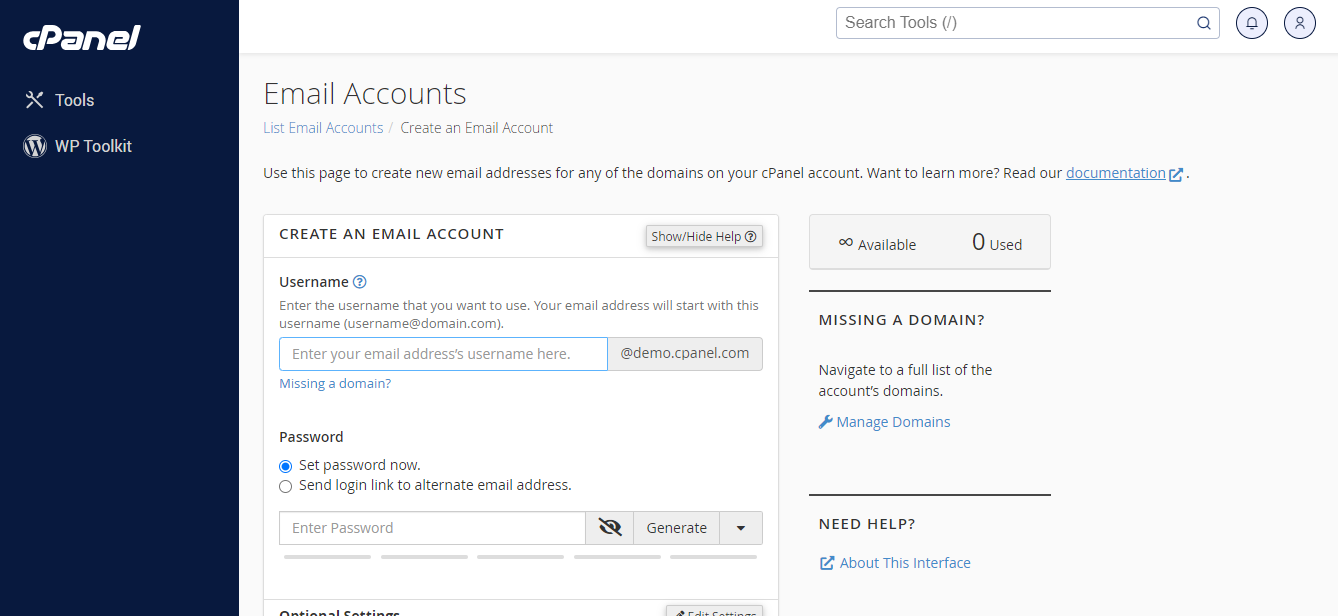The image size is (1338, 616).
Task: Click the email username input field
Action: click(443, 353)
